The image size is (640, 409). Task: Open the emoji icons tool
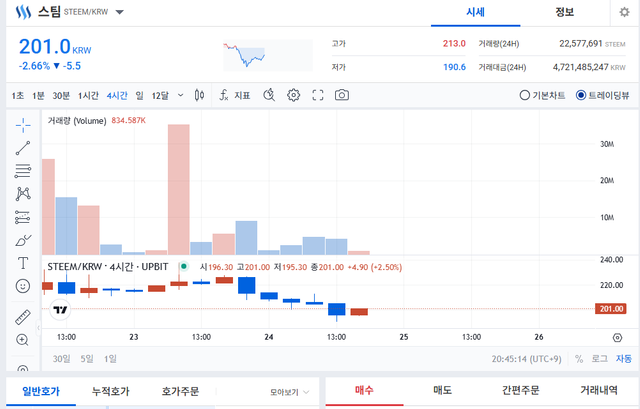23,286
